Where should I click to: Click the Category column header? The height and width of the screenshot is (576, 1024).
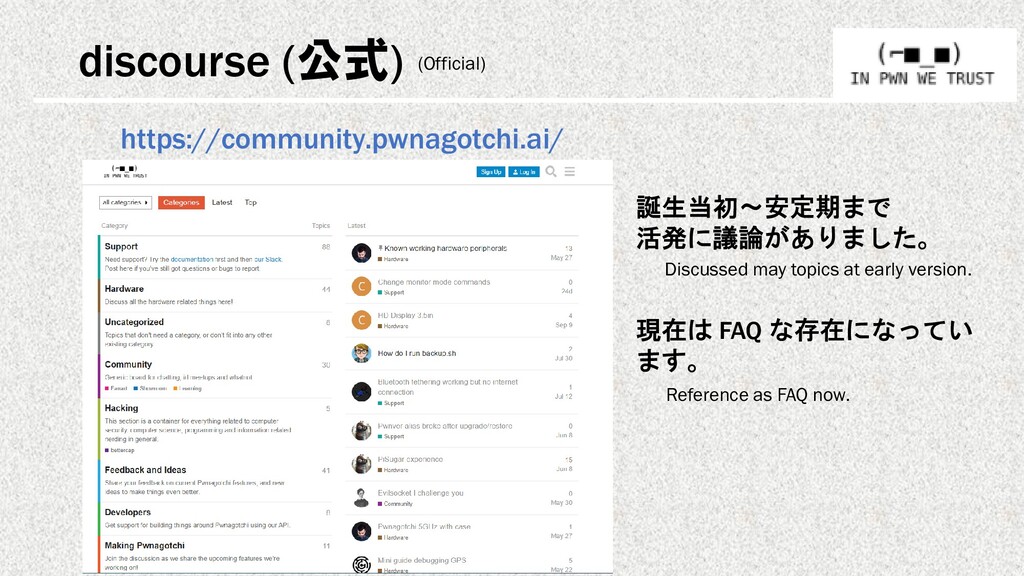point(114,225)
